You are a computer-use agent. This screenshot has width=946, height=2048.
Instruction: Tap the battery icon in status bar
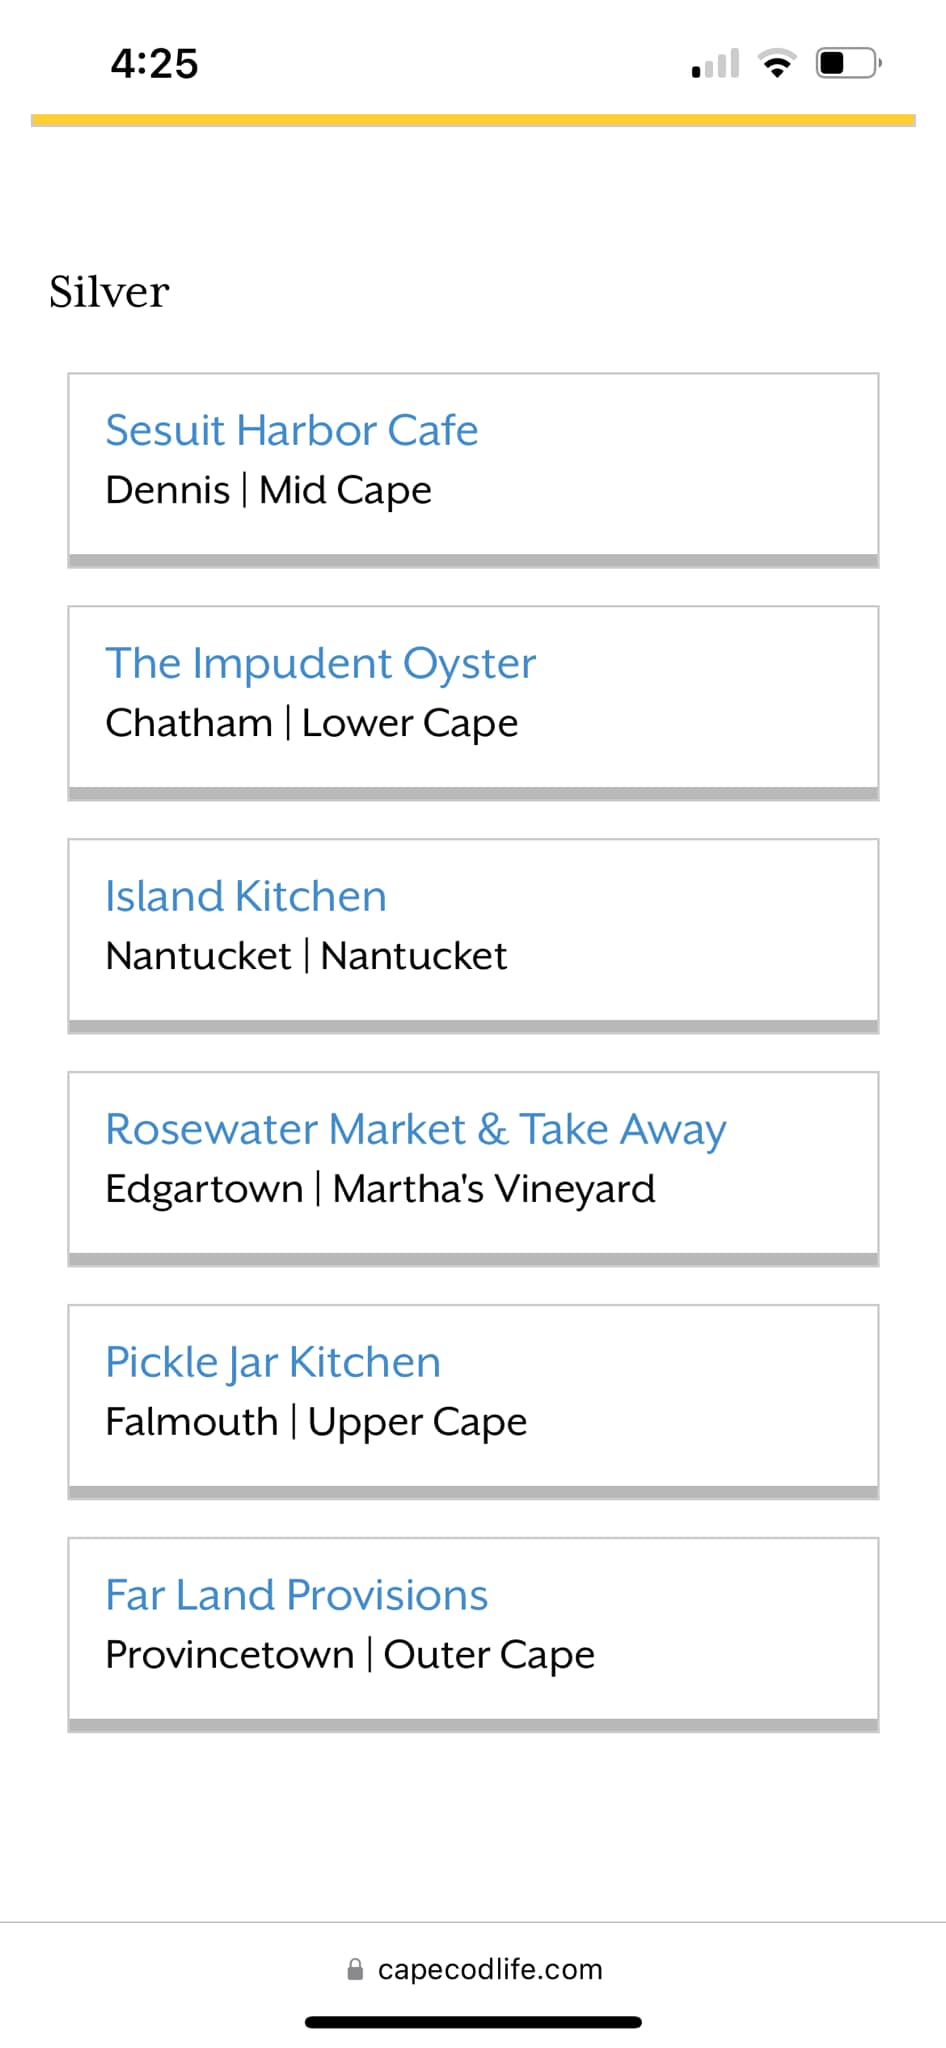pos(849,63)
